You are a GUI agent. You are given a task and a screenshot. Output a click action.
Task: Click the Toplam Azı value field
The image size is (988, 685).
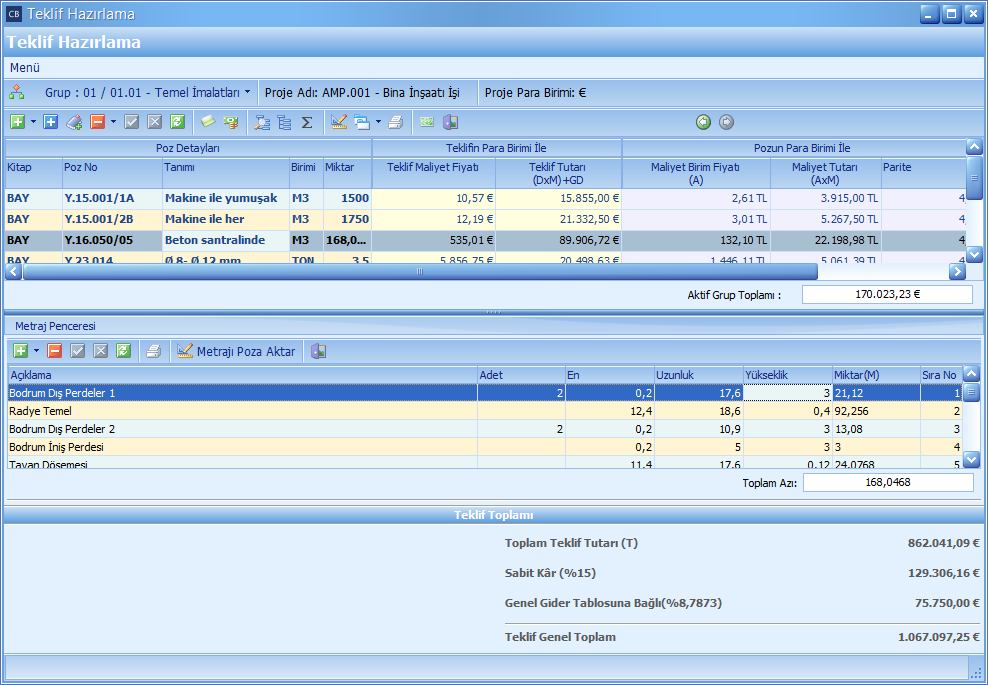[887, 483]
